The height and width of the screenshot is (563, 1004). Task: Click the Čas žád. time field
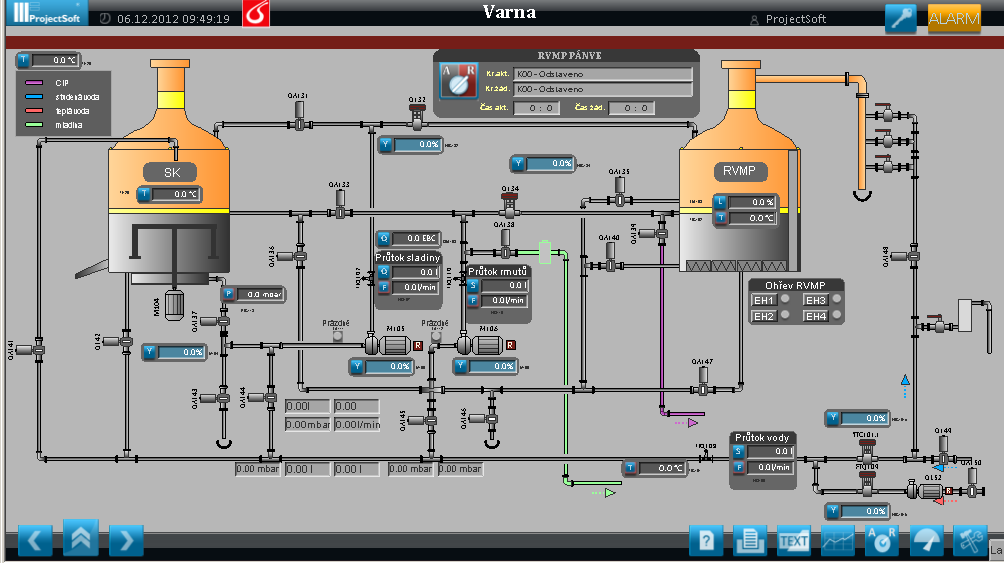(x=631, y=108)
